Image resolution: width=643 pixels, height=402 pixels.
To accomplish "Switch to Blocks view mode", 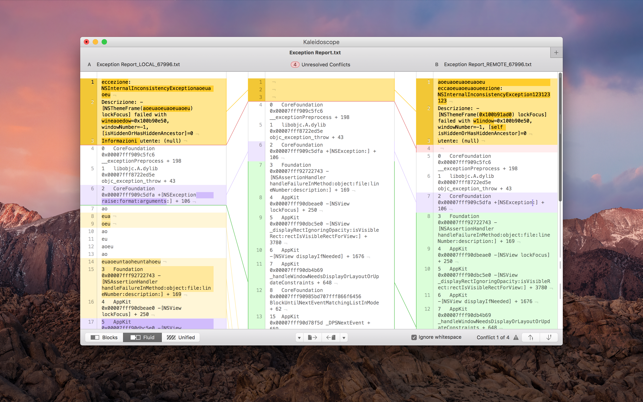I will pos(105,337).
